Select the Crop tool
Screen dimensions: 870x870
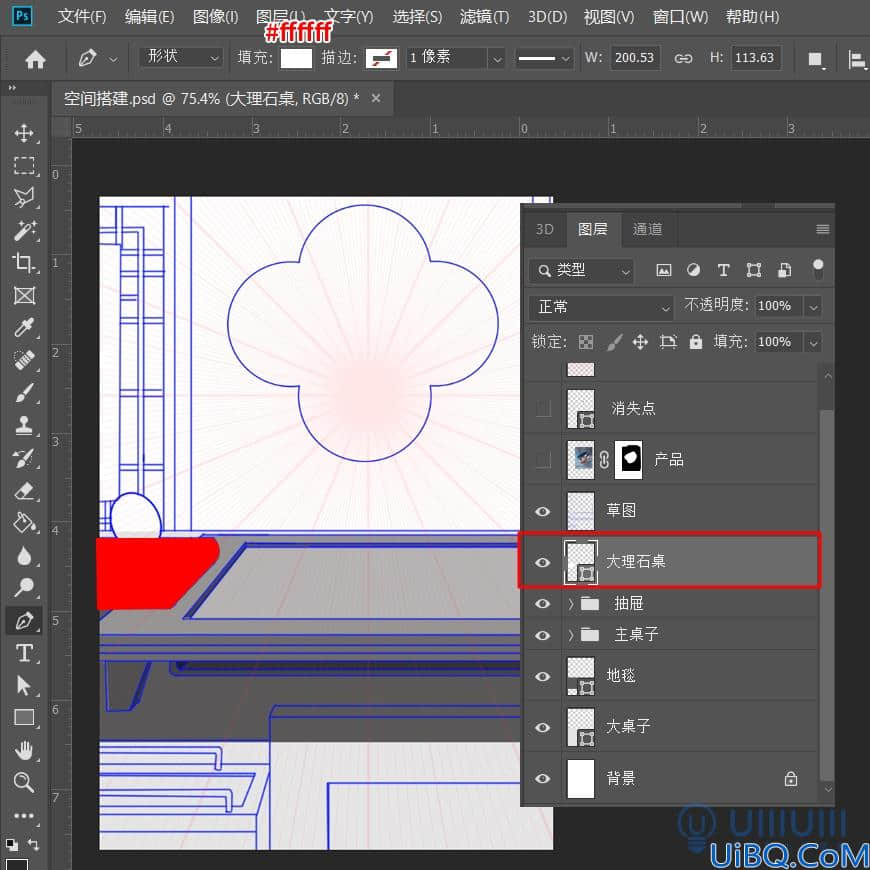[x=24, y=262]
